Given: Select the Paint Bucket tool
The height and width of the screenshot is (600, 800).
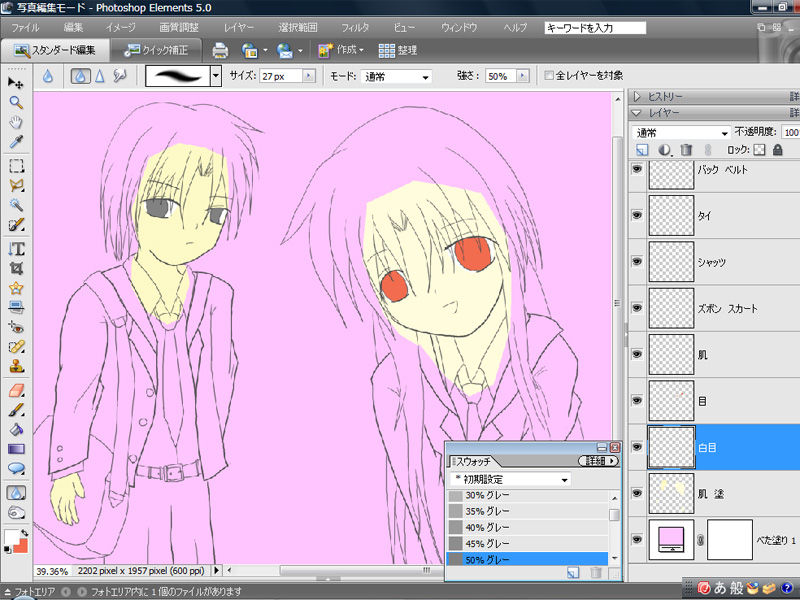Looking at the screenshot, I should (x=16, y=430).
